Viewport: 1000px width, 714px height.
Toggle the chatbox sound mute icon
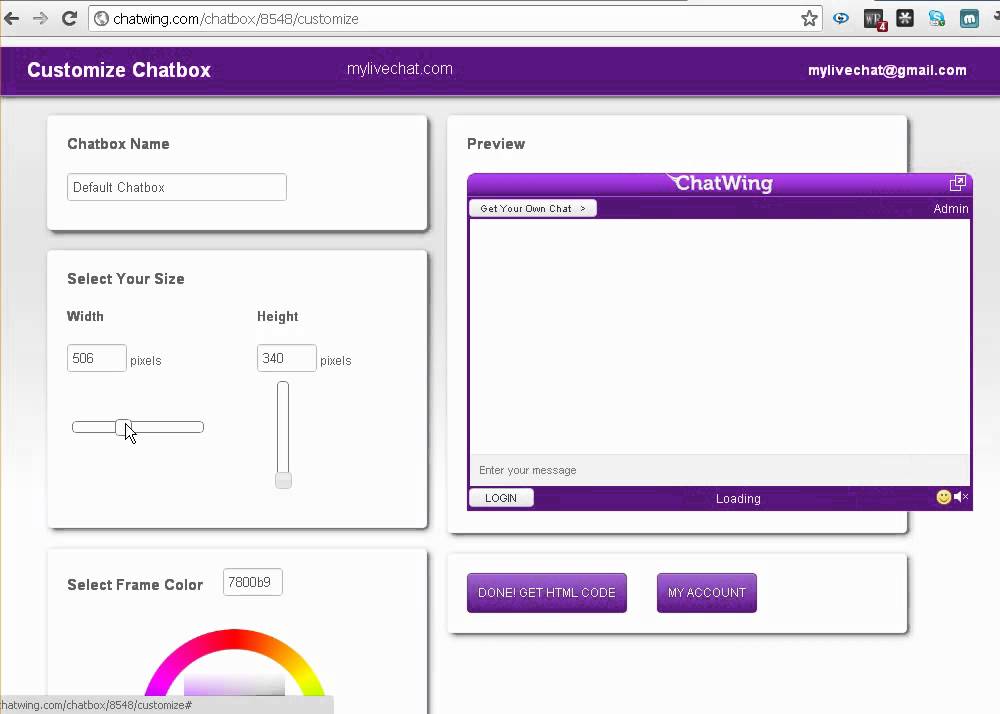point(961,497)
